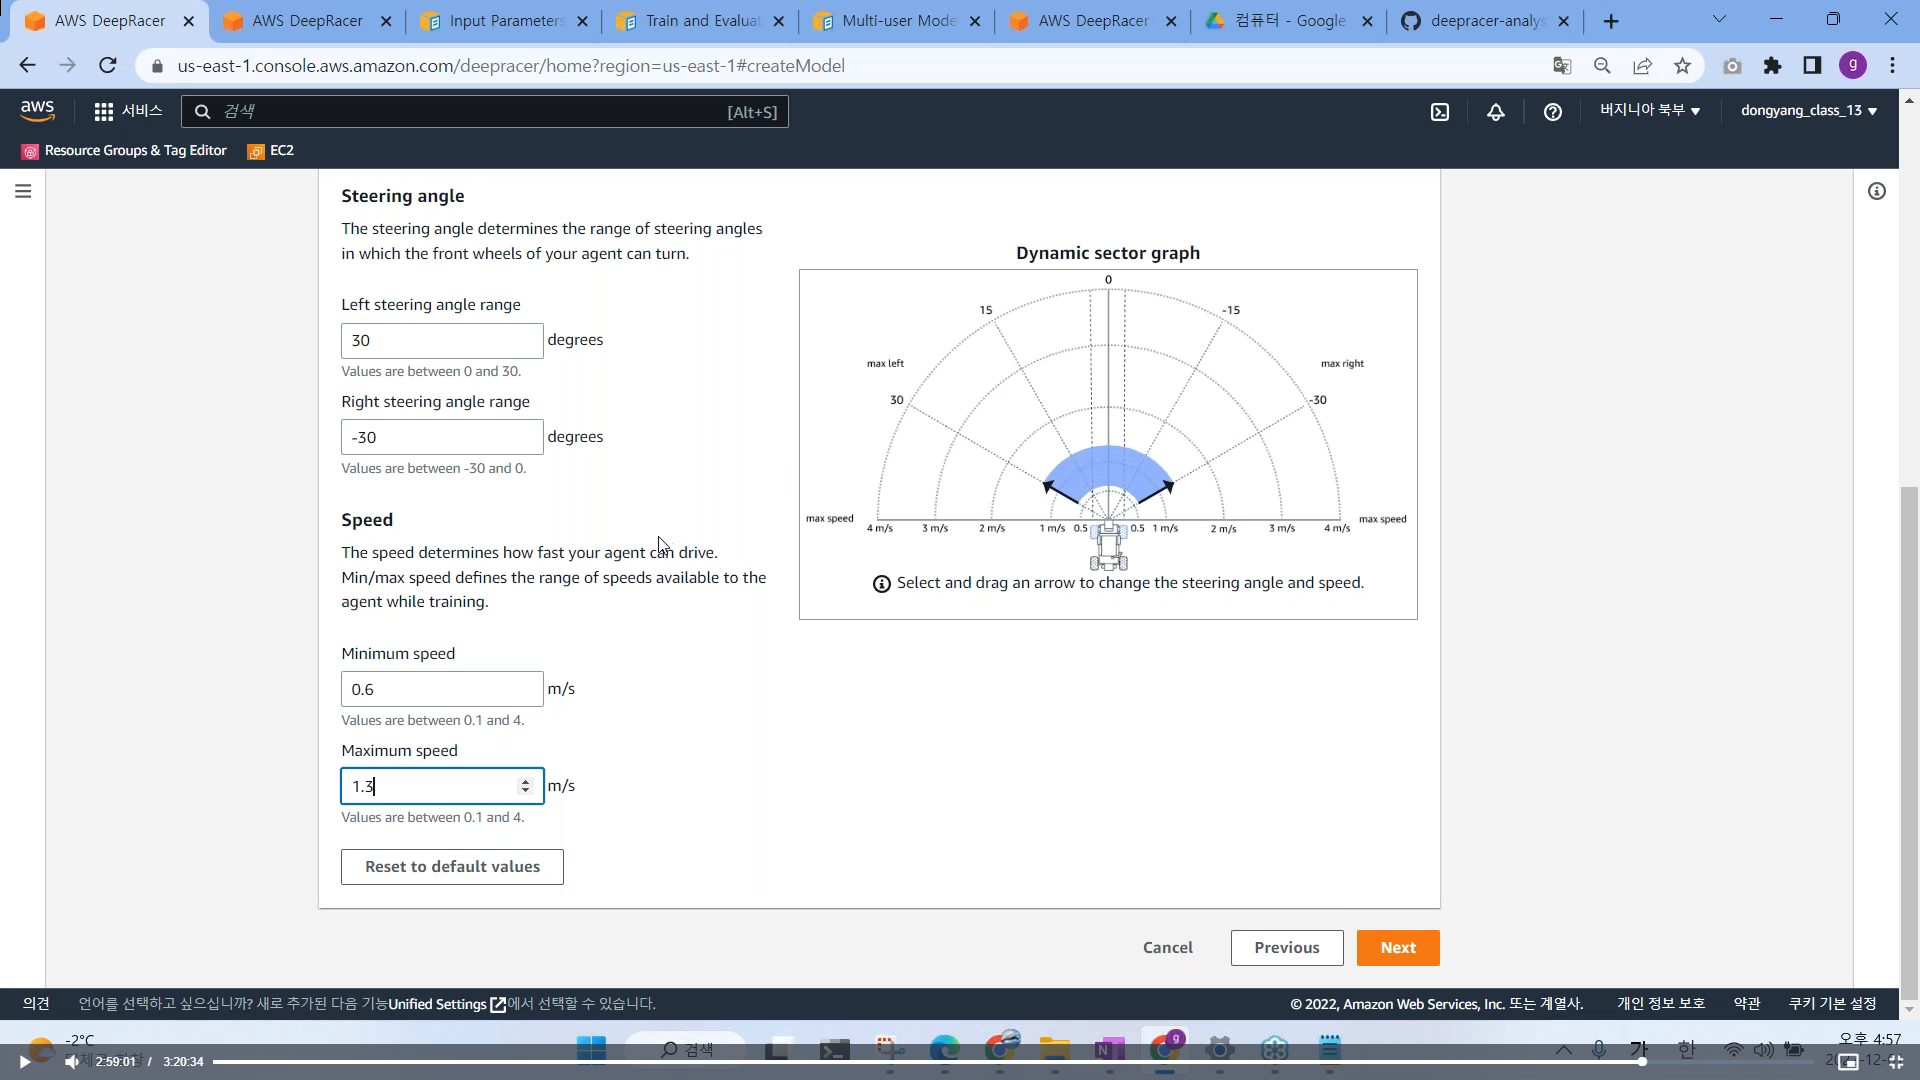Expand the region selector dropdown

click(x=1649, y=111)
